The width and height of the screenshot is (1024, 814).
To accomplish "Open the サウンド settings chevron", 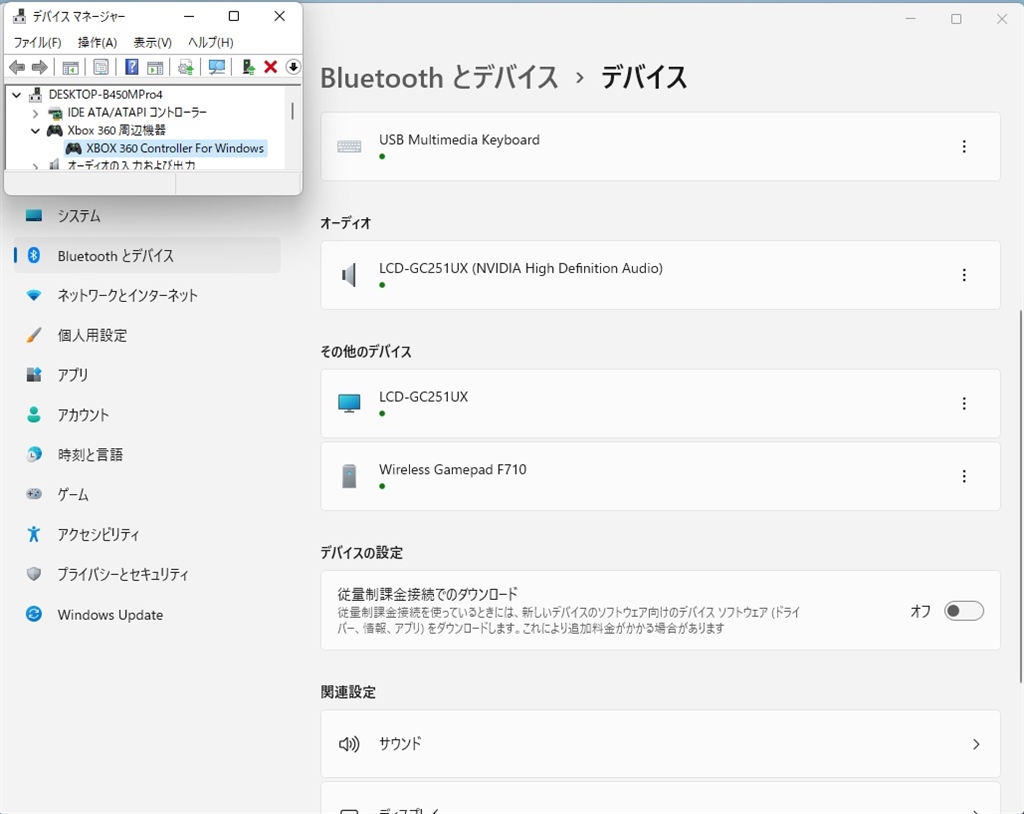I will point(976,744).
